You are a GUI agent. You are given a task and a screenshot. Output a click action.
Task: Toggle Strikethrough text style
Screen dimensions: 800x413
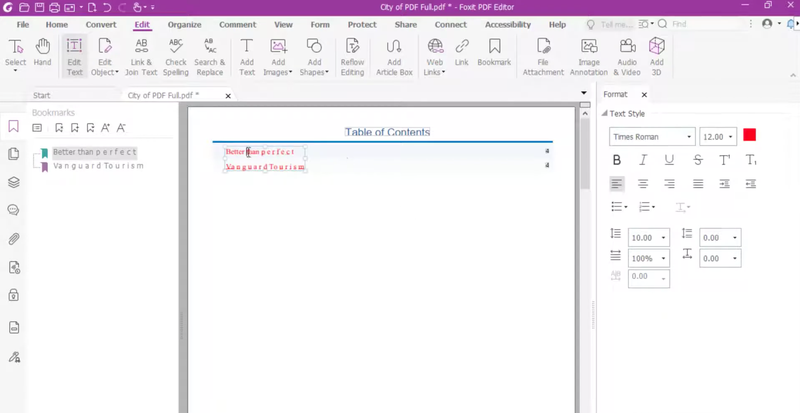tap(698, 160)
